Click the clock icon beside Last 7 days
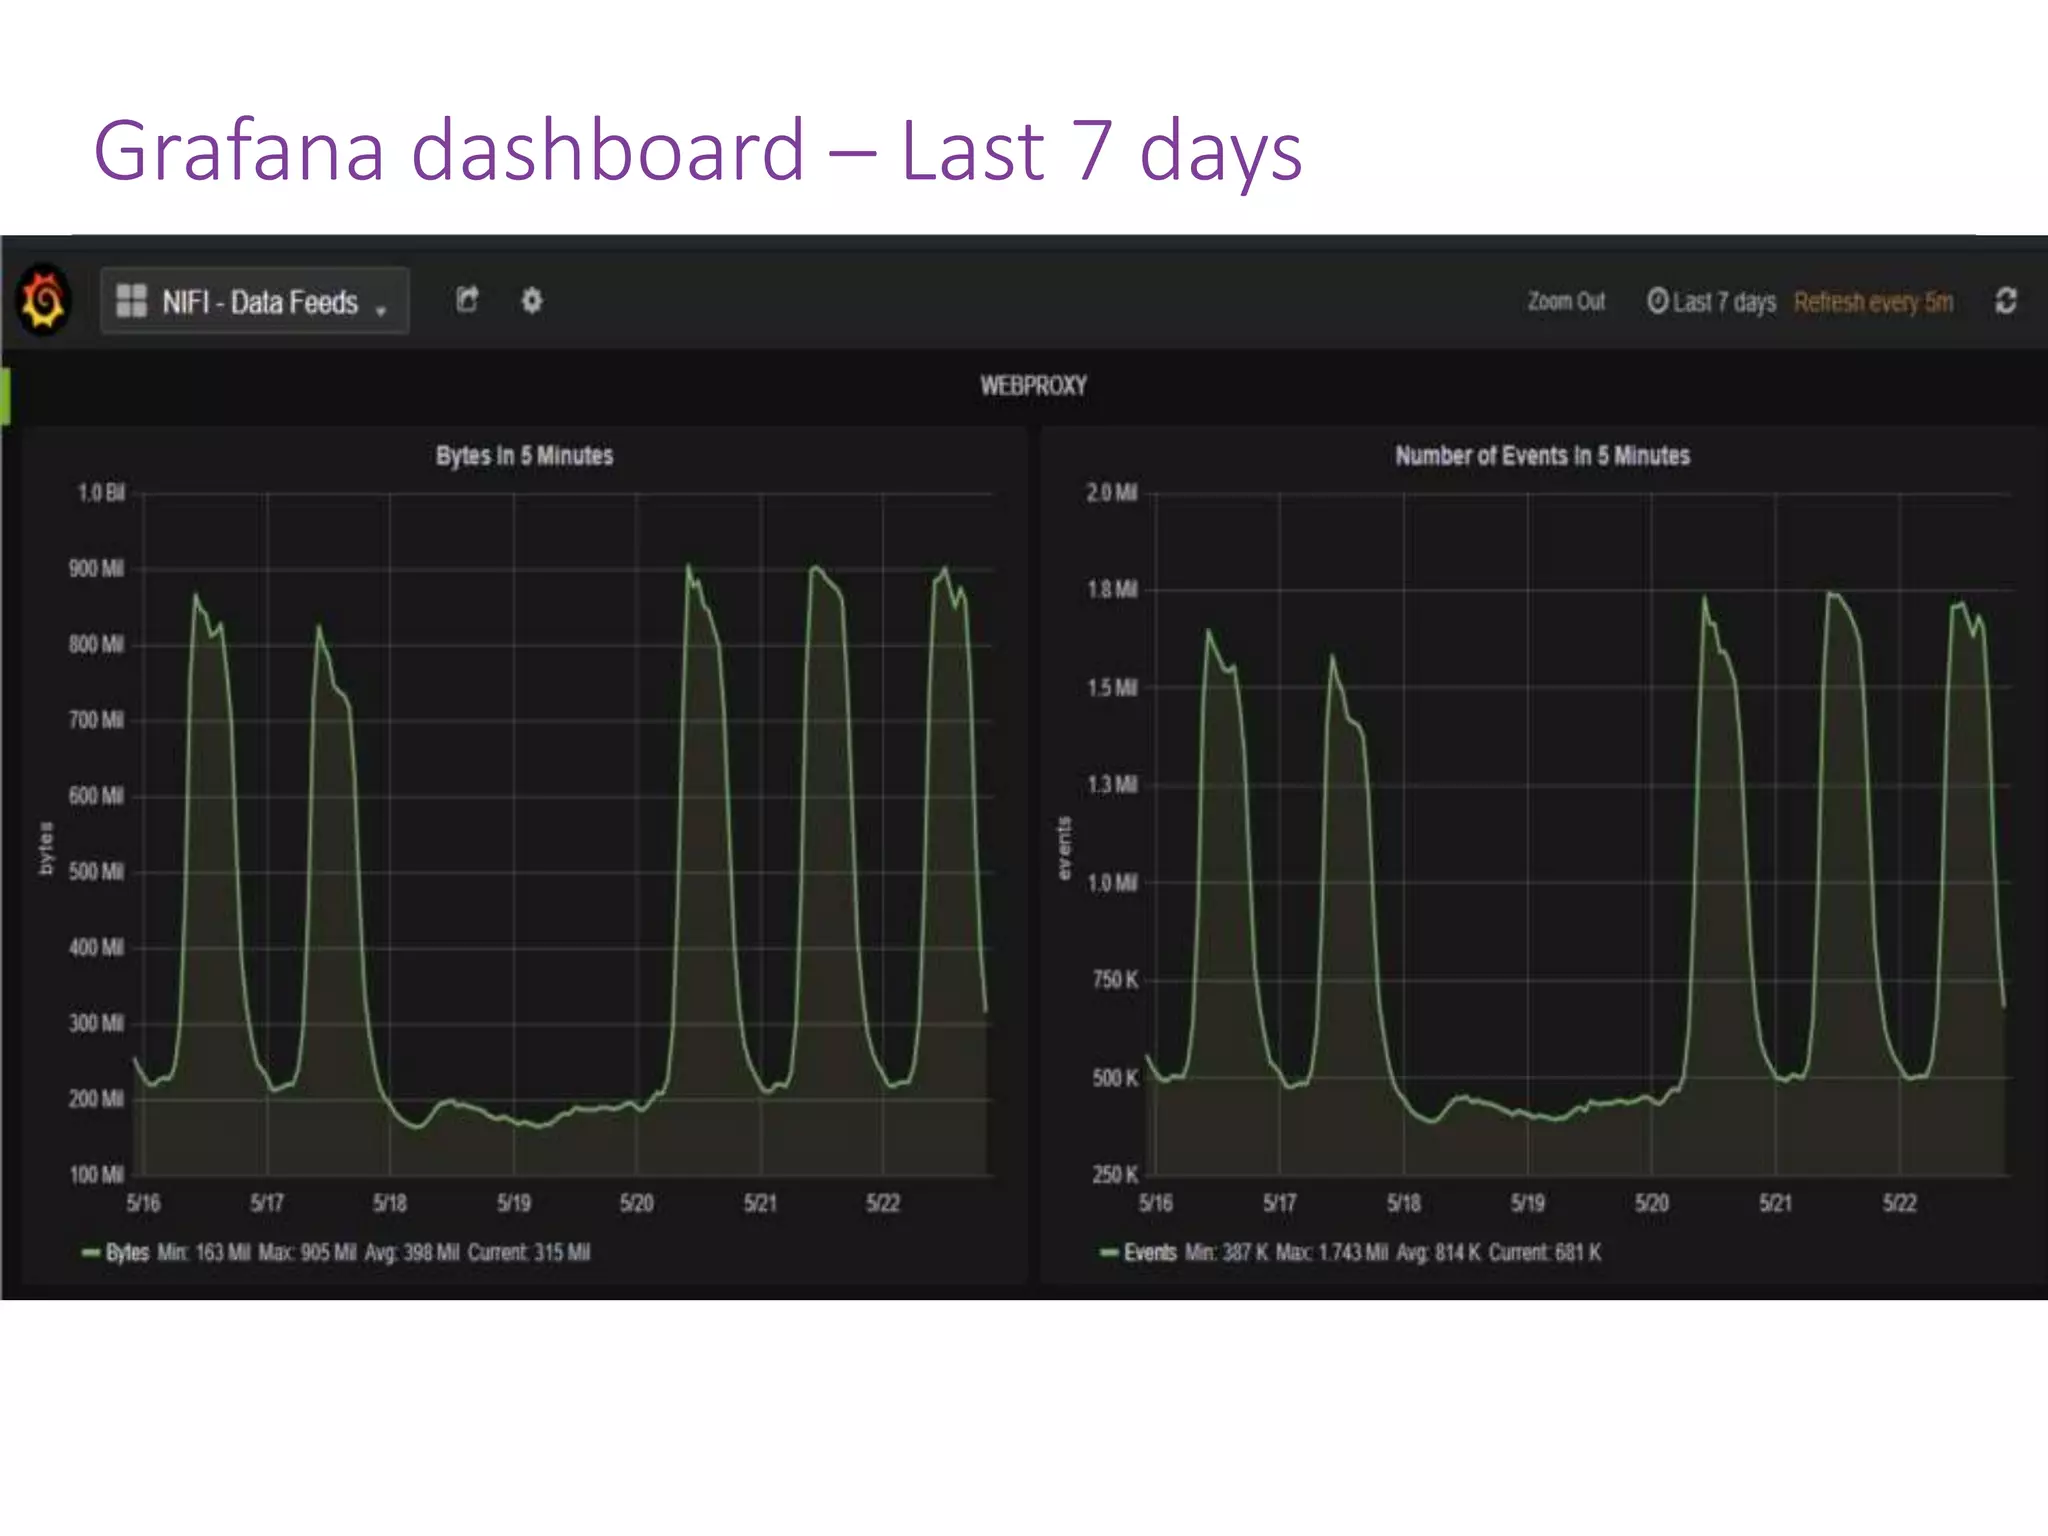 [x=1657, y=301]
